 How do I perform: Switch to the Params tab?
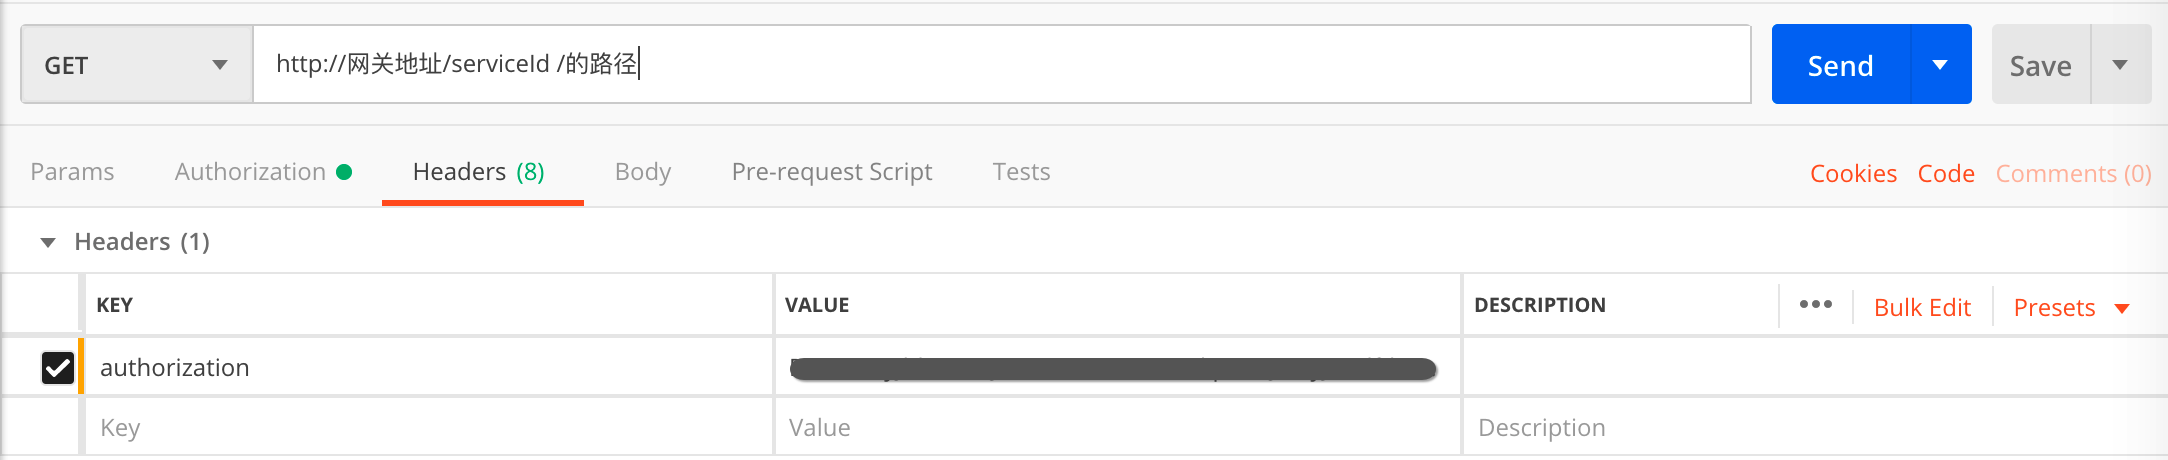(72, 172)
